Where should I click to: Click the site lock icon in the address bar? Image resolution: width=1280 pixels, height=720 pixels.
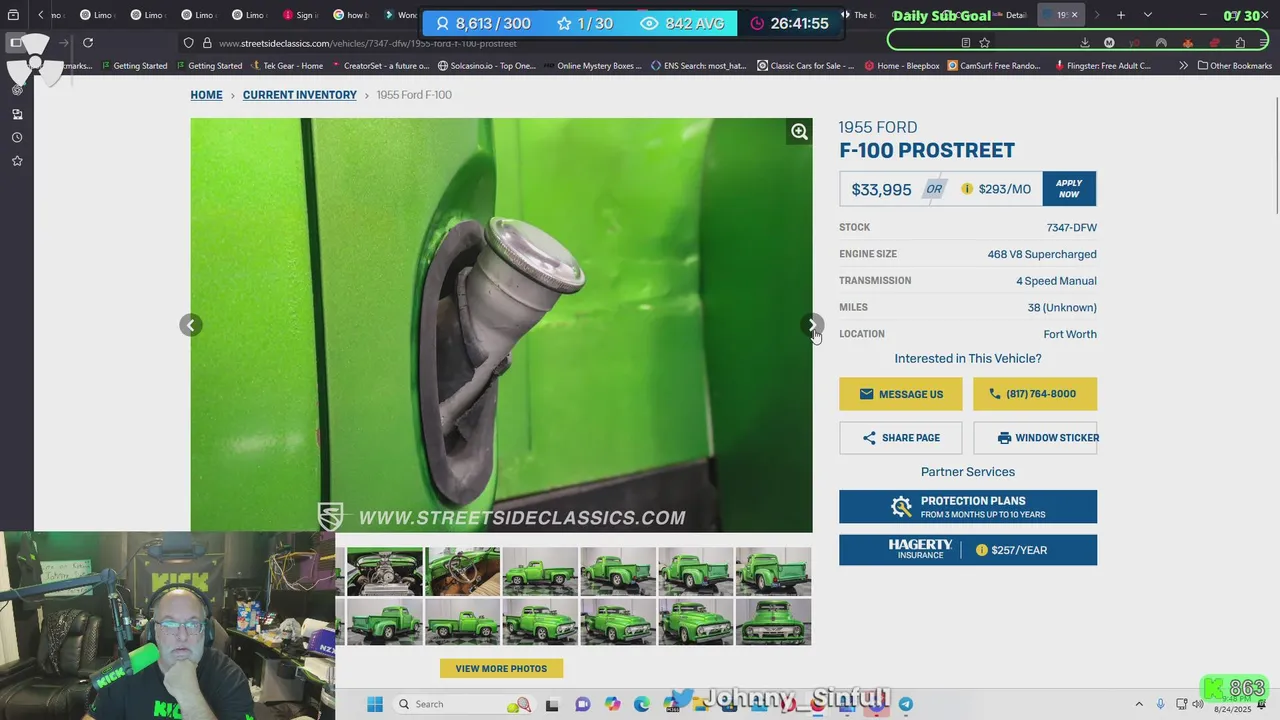[x=207, y=43]
